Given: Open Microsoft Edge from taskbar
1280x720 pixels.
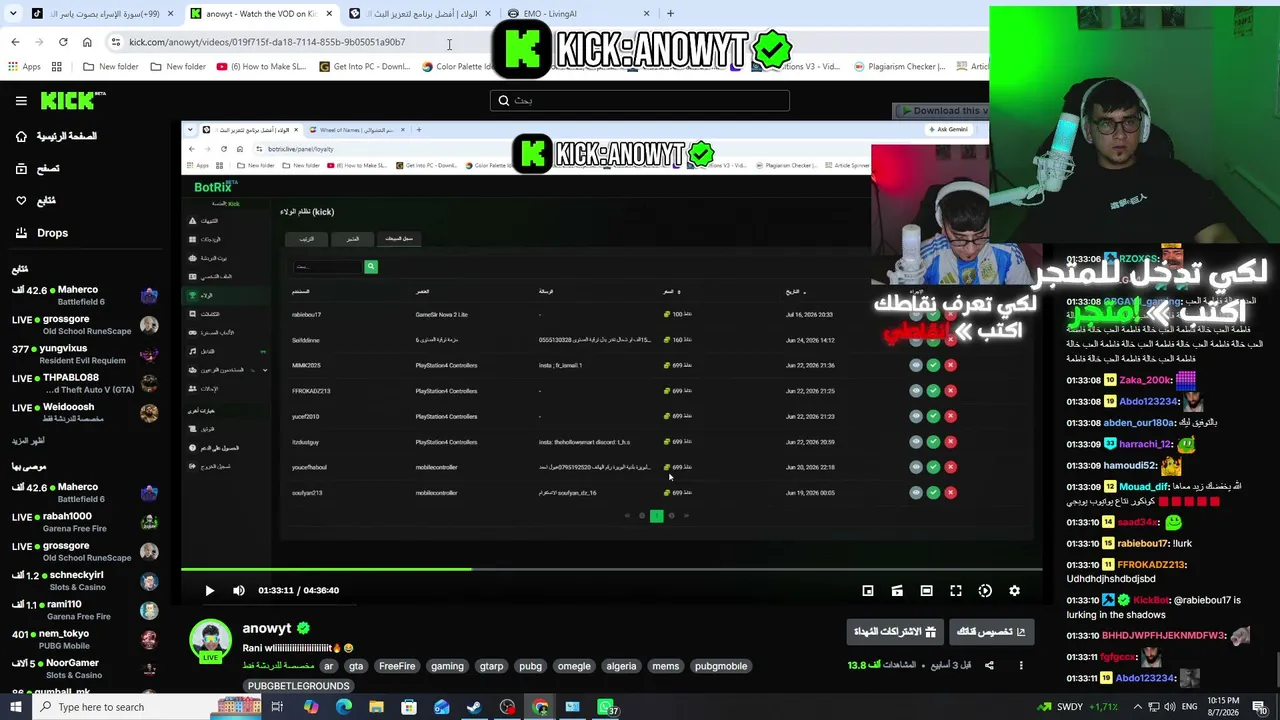Looking at the screenshot, I should coord(343,707).
